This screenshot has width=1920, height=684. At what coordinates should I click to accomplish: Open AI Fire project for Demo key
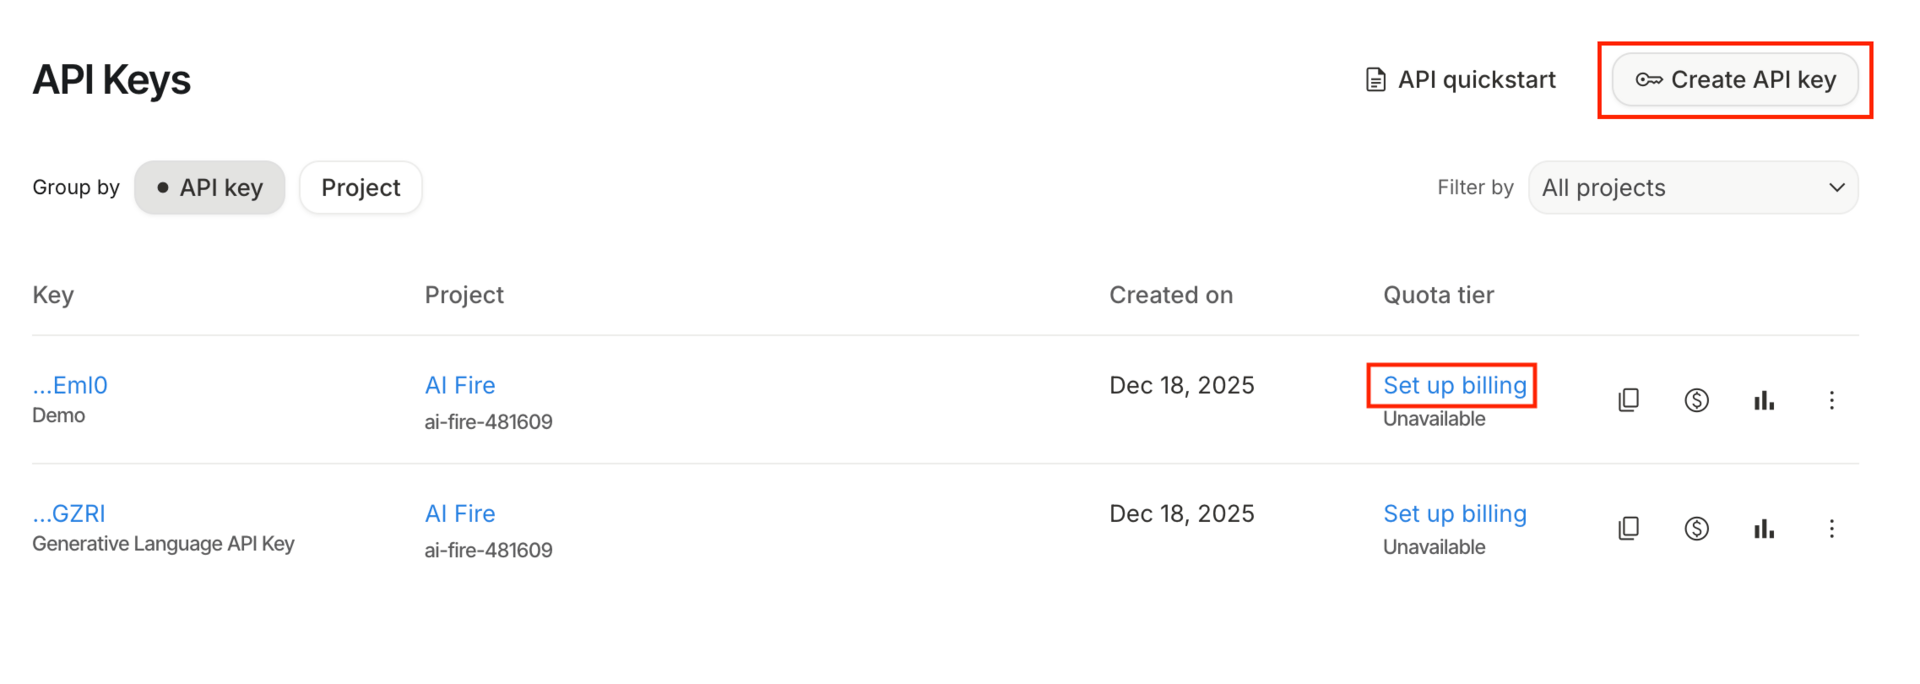(460, 386)
